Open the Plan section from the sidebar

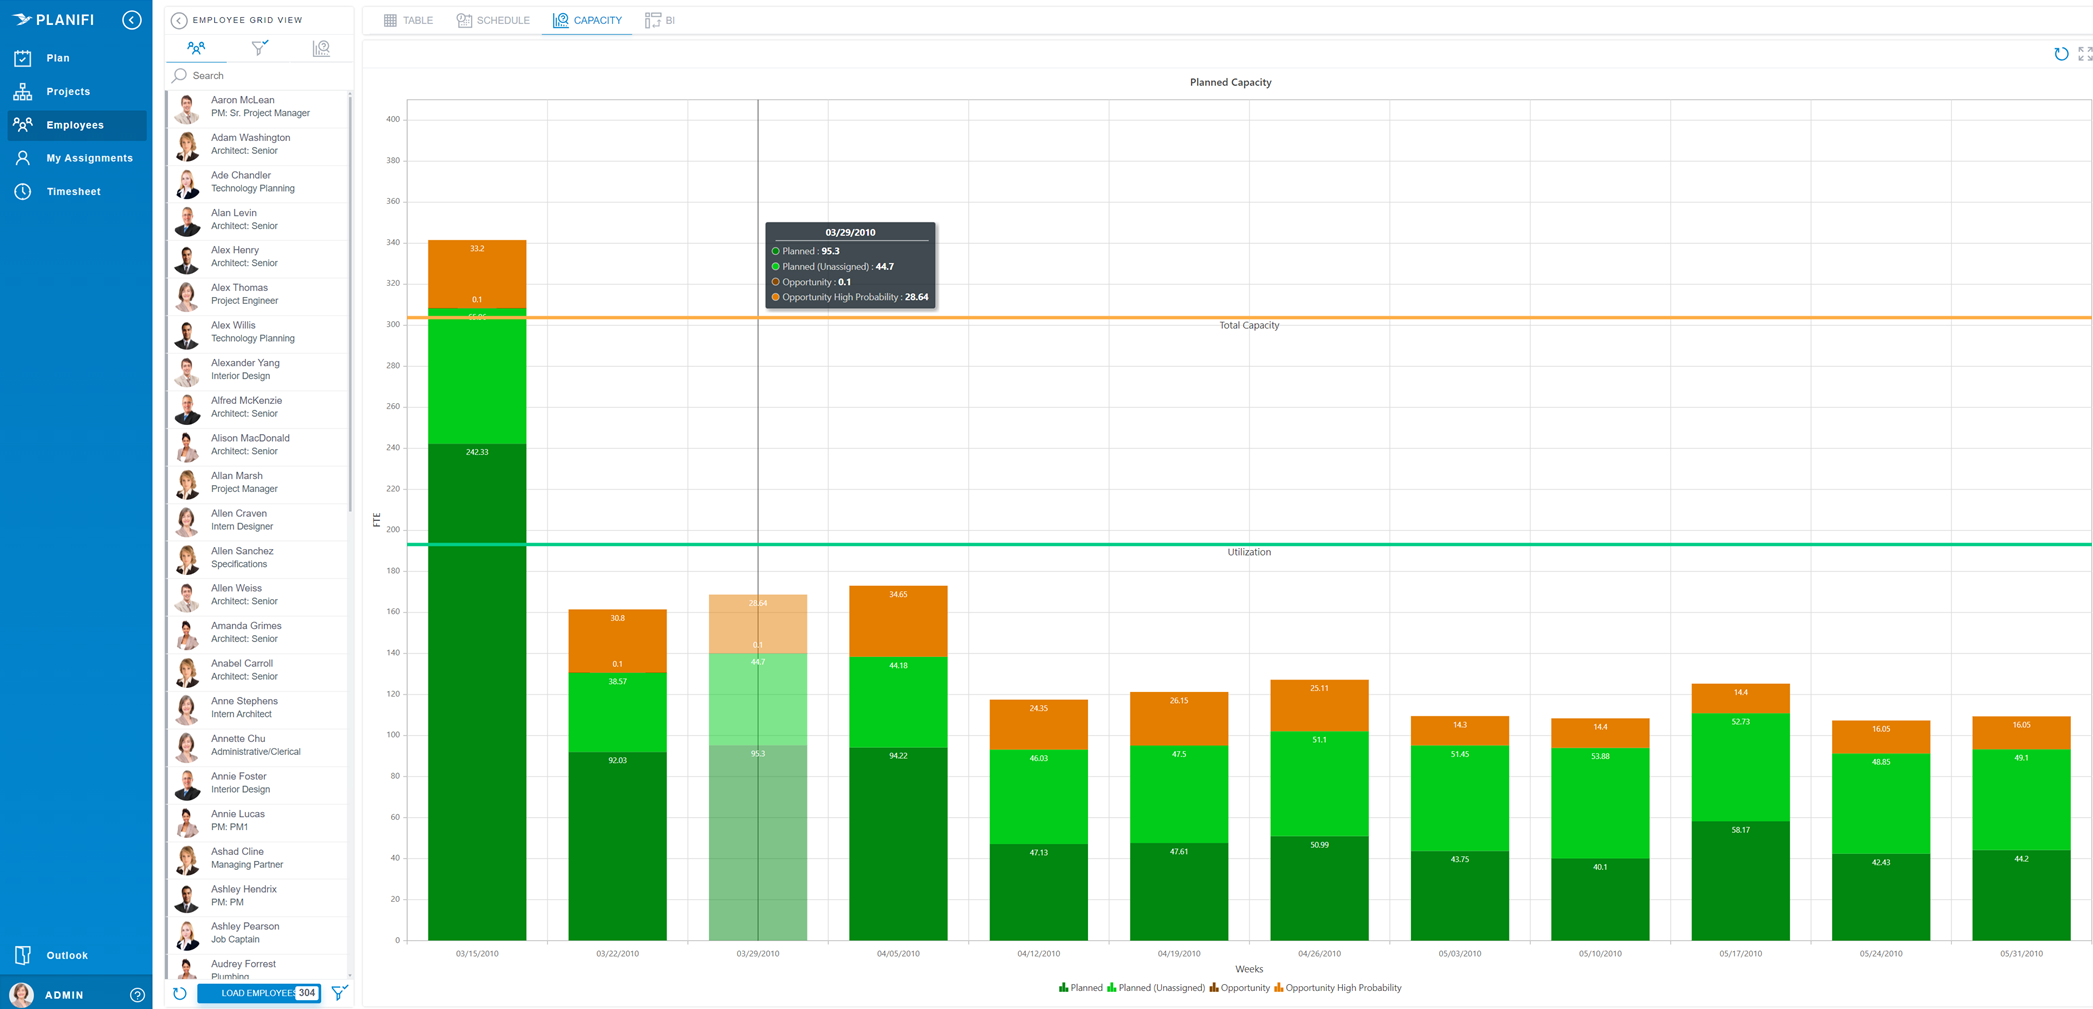(x=22, y=58)
